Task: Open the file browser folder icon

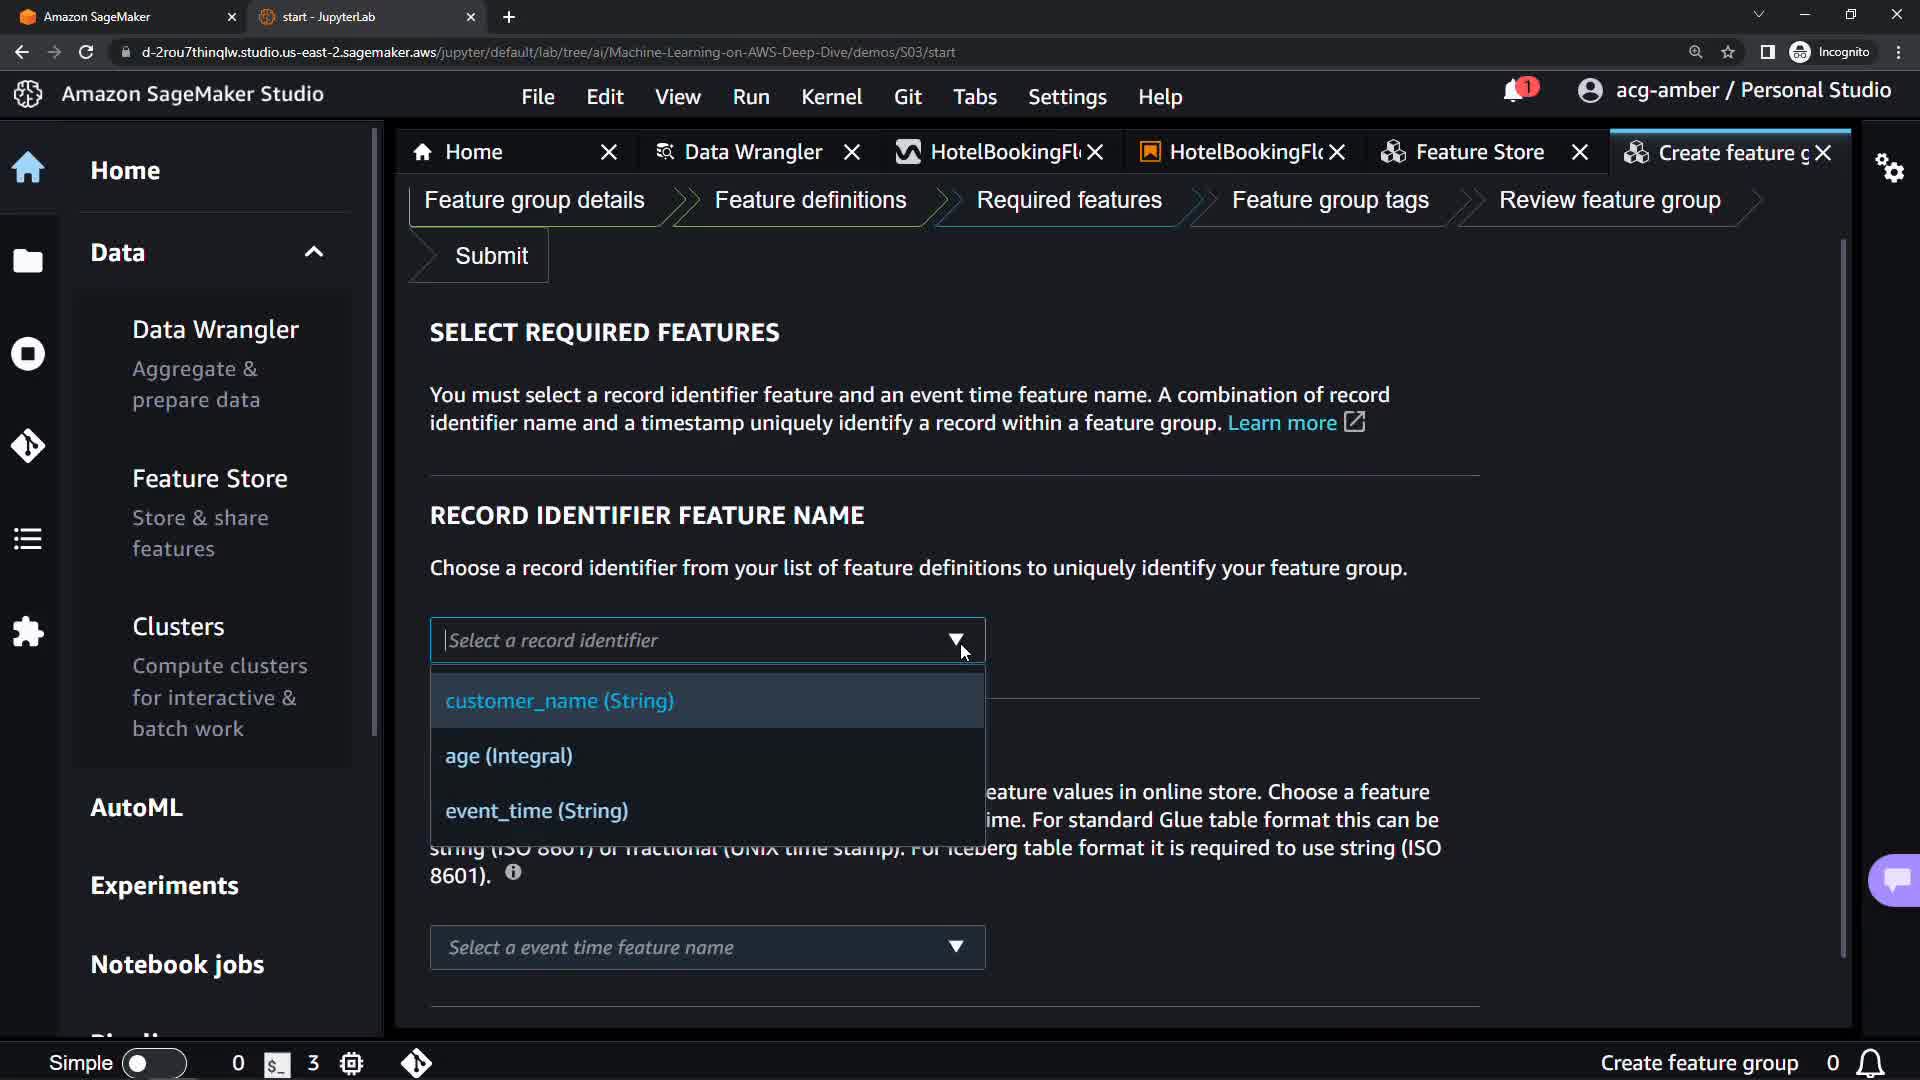Action: [x=28, y=261]
